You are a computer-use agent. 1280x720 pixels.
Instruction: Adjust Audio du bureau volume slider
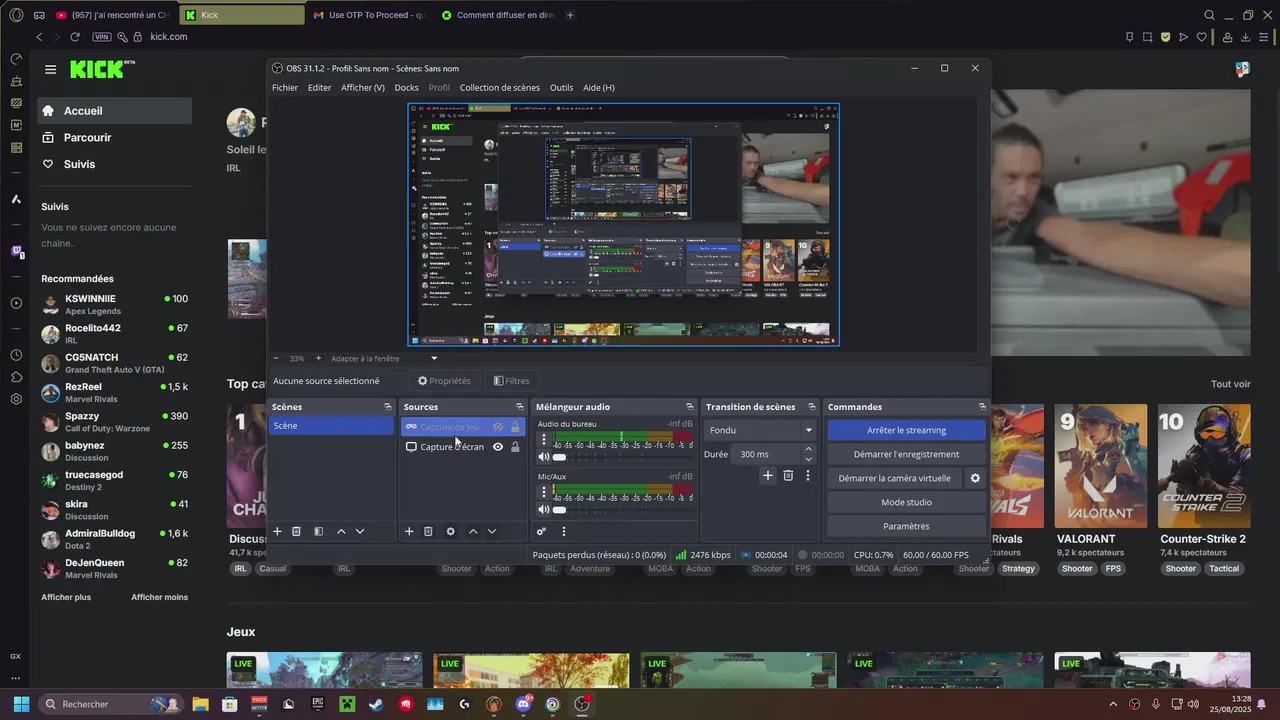(x=559, y=457)
